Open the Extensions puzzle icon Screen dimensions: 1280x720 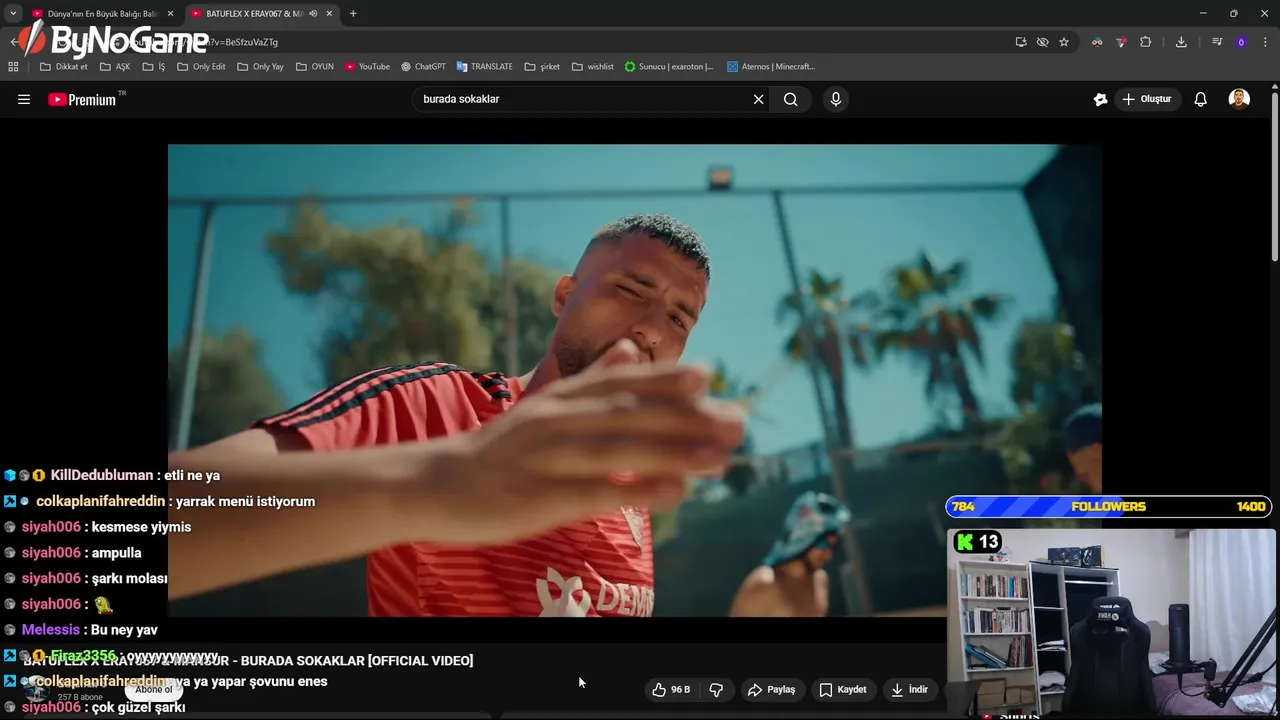coord(1146,42)
